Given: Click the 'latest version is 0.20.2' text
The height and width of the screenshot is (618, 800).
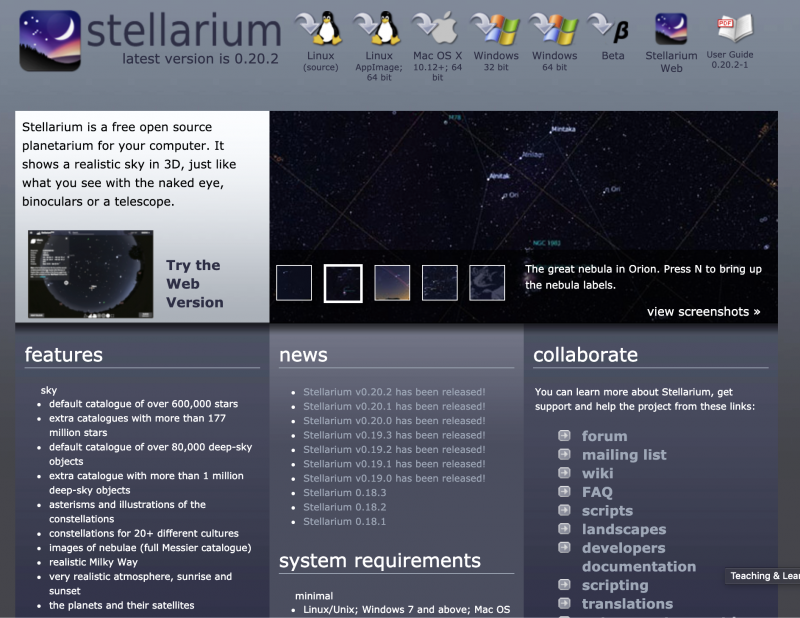Looking at the screenshot, I should click(x=201, y=59).
